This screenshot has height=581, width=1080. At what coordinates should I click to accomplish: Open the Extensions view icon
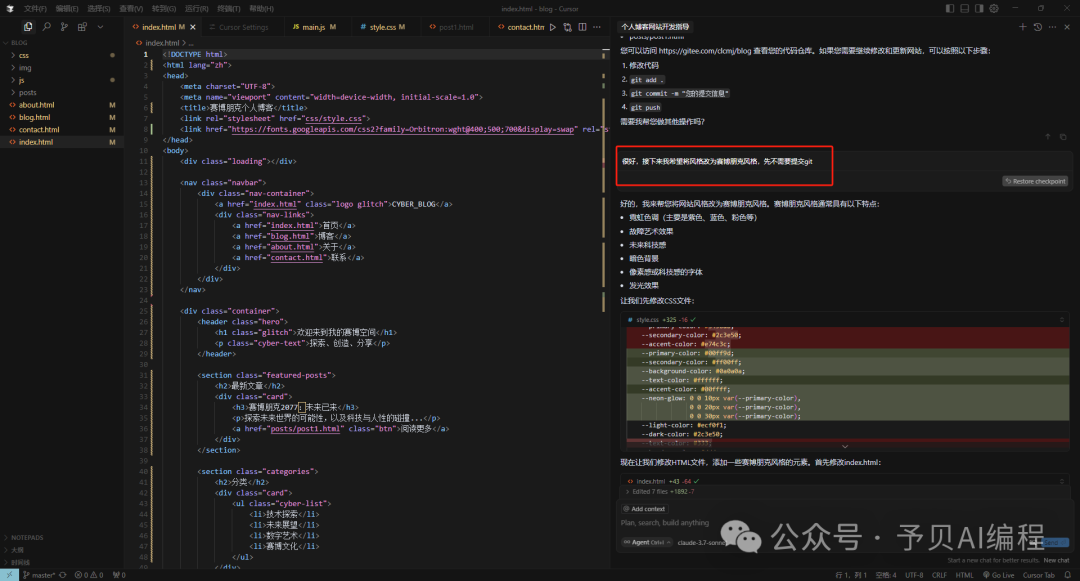click(x=82, y=27)
